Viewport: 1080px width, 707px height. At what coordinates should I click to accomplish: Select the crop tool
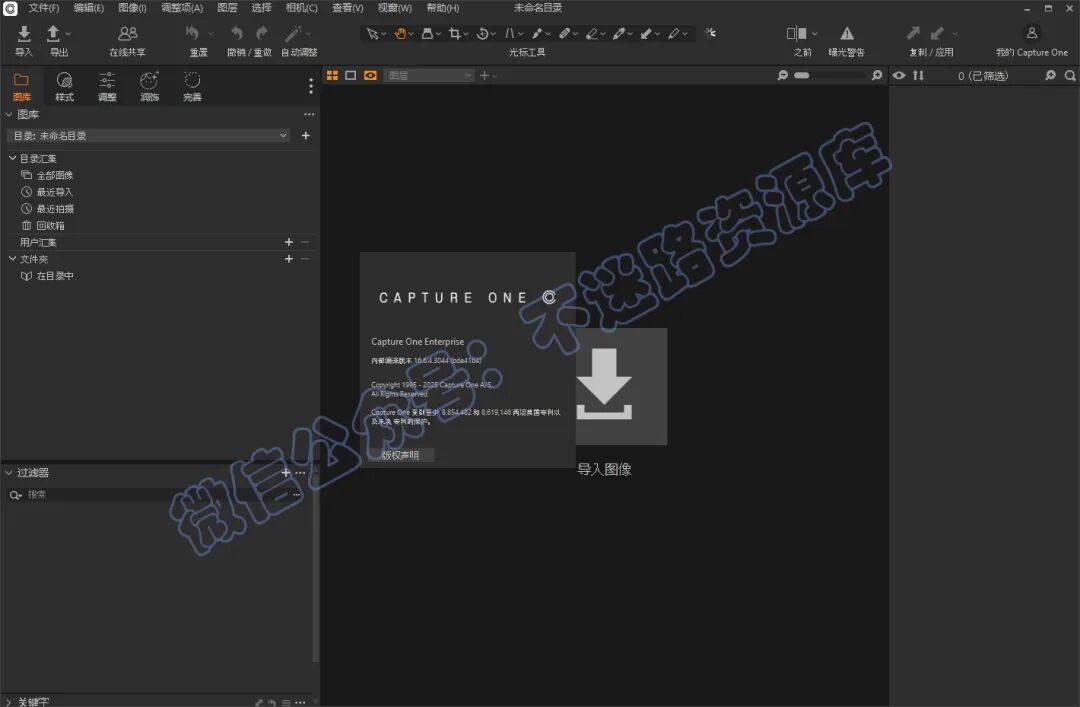[x=455, y=33]
